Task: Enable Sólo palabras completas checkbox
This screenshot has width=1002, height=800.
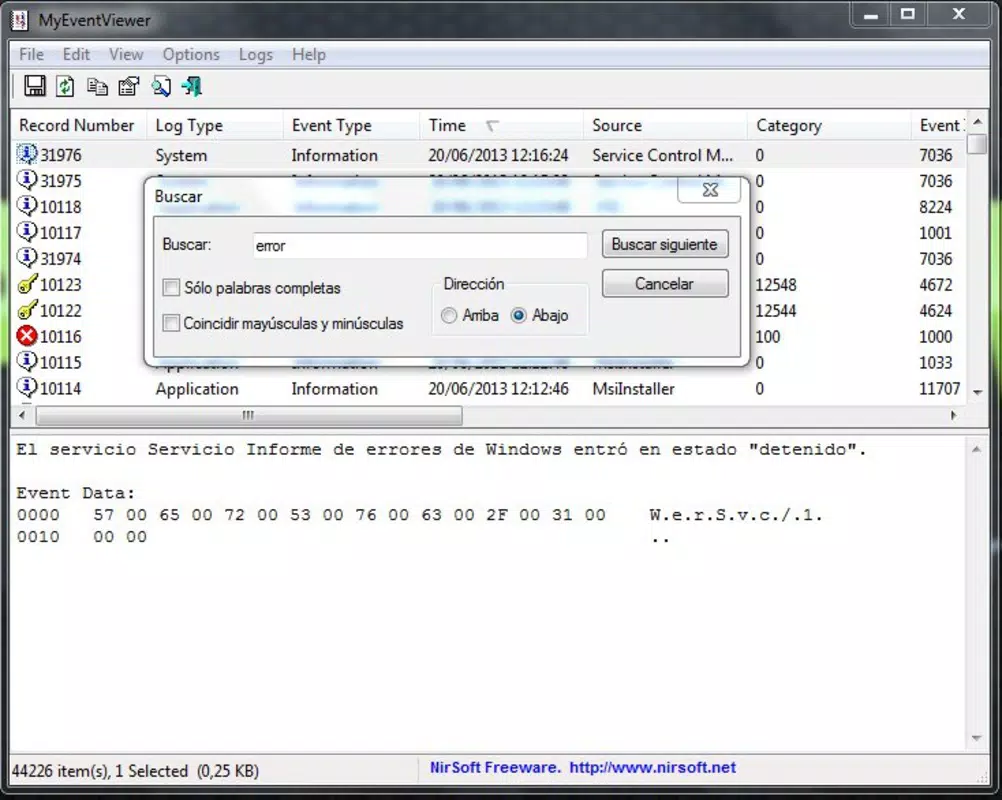Action: [171, 288]
